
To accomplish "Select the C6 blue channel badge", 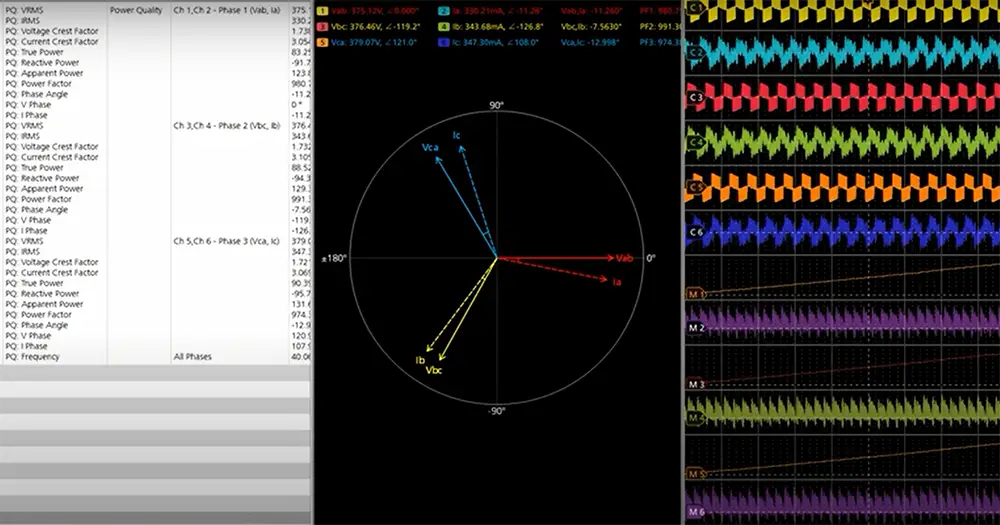I will (695, 232).
